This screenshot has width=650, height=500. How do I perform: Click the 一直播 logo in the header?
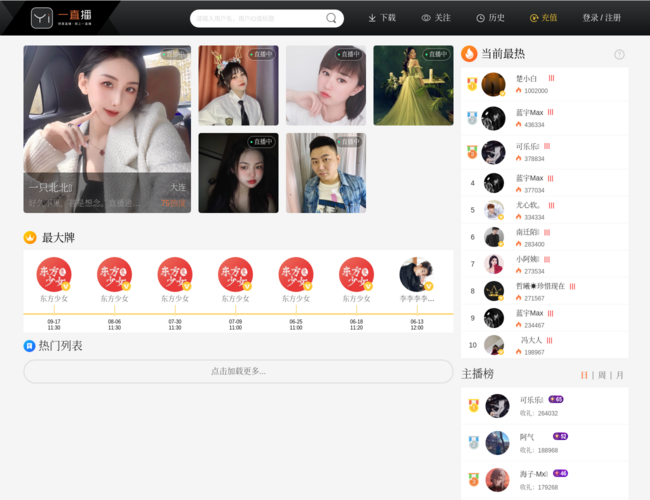click(x=64, y=17)
